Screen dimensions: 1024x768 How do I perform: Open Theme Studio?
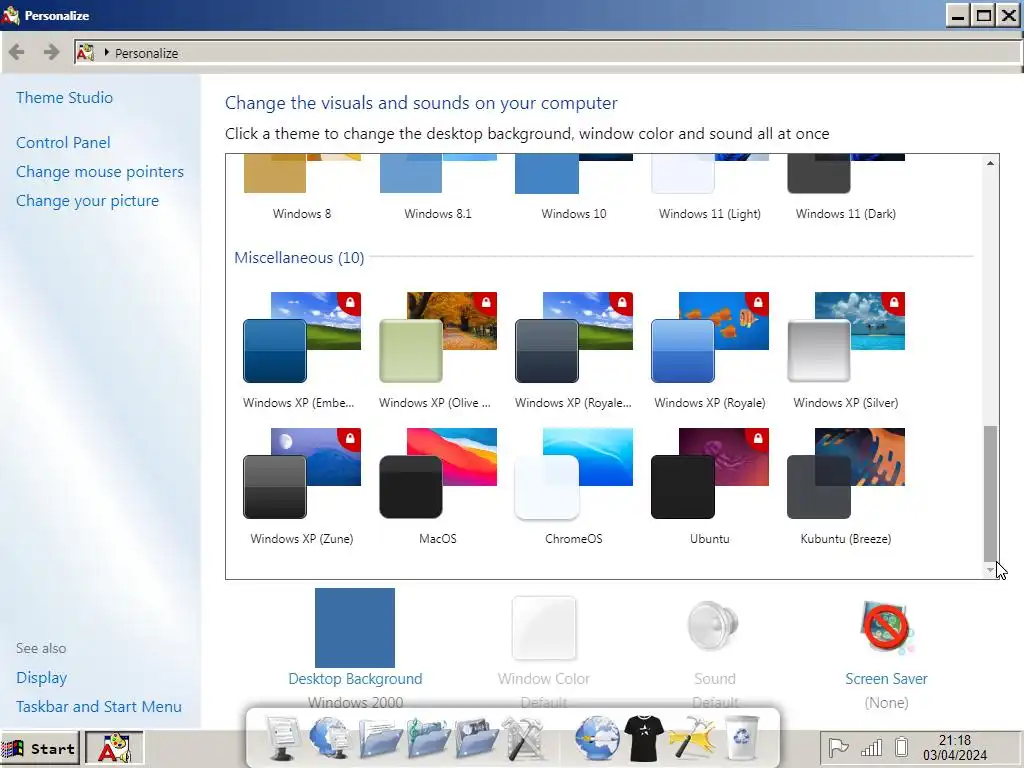click(x=65, y=97)
